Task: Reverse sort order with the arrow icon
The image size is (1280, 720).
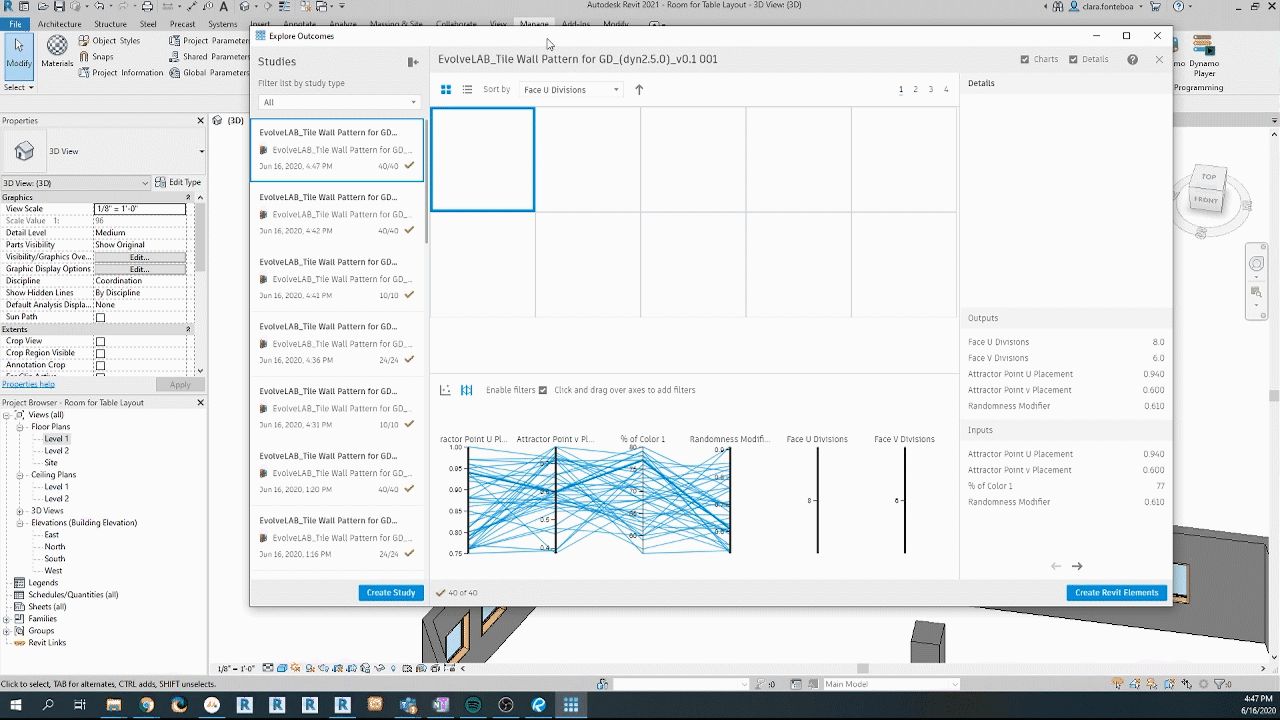Action: (639, 89)
